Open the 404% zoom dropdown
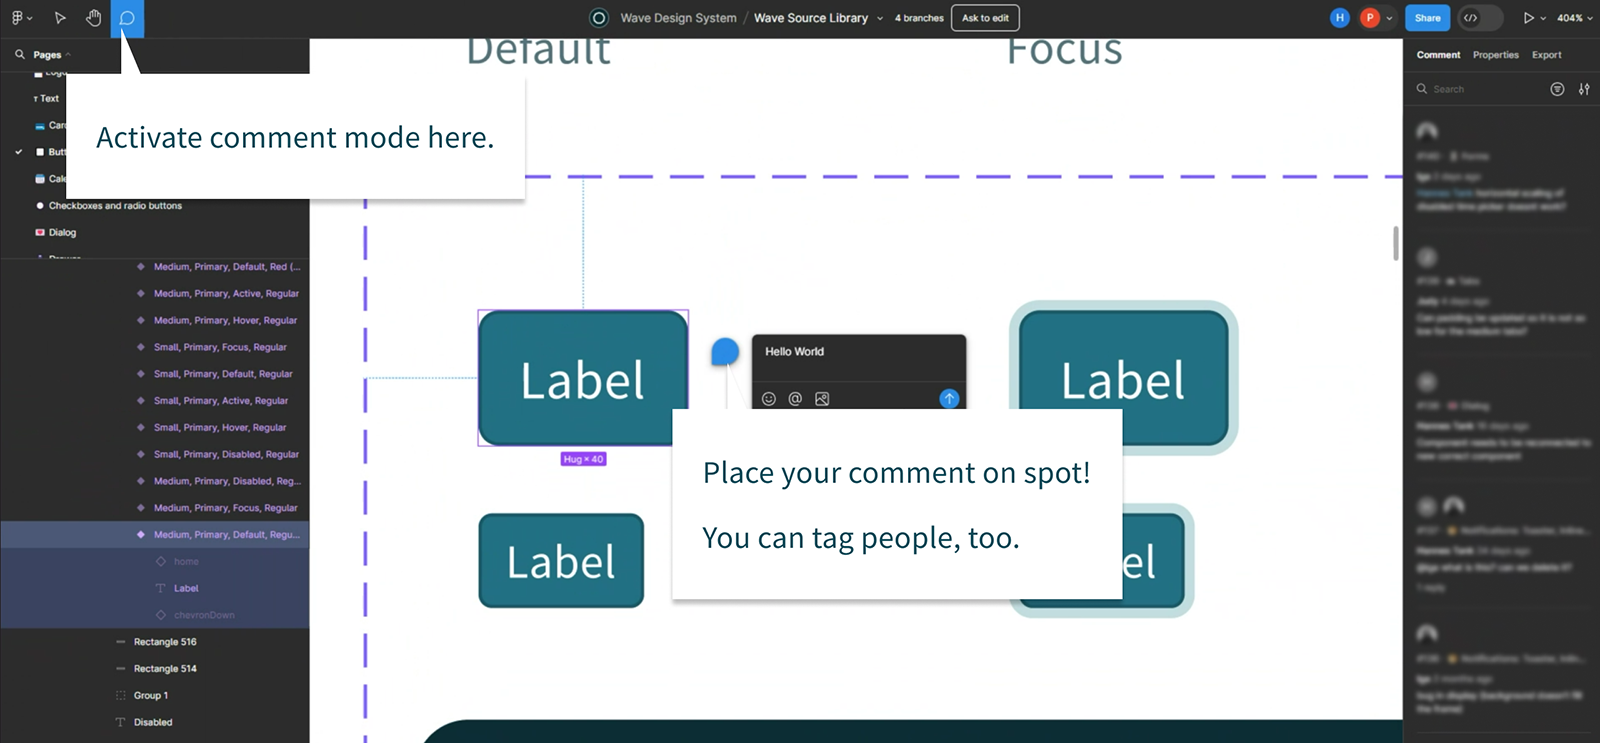1600x743 pixels. click(1575, 18)
